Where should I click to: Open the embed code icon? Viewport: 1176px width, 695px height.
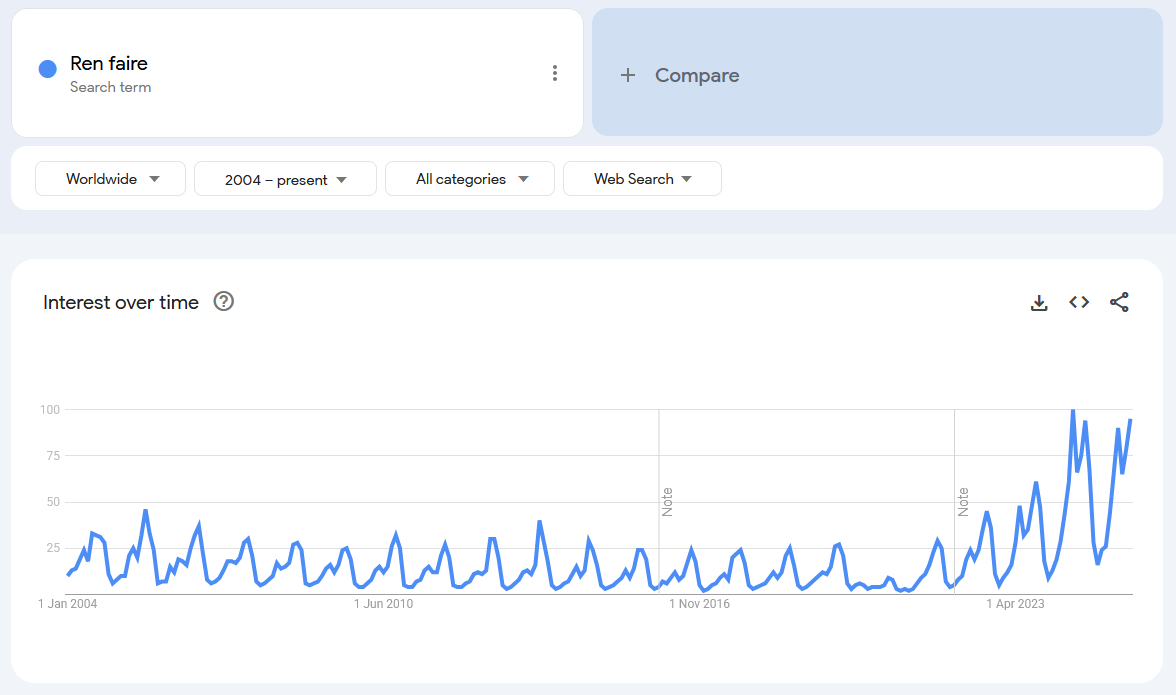pos(1079,302)
